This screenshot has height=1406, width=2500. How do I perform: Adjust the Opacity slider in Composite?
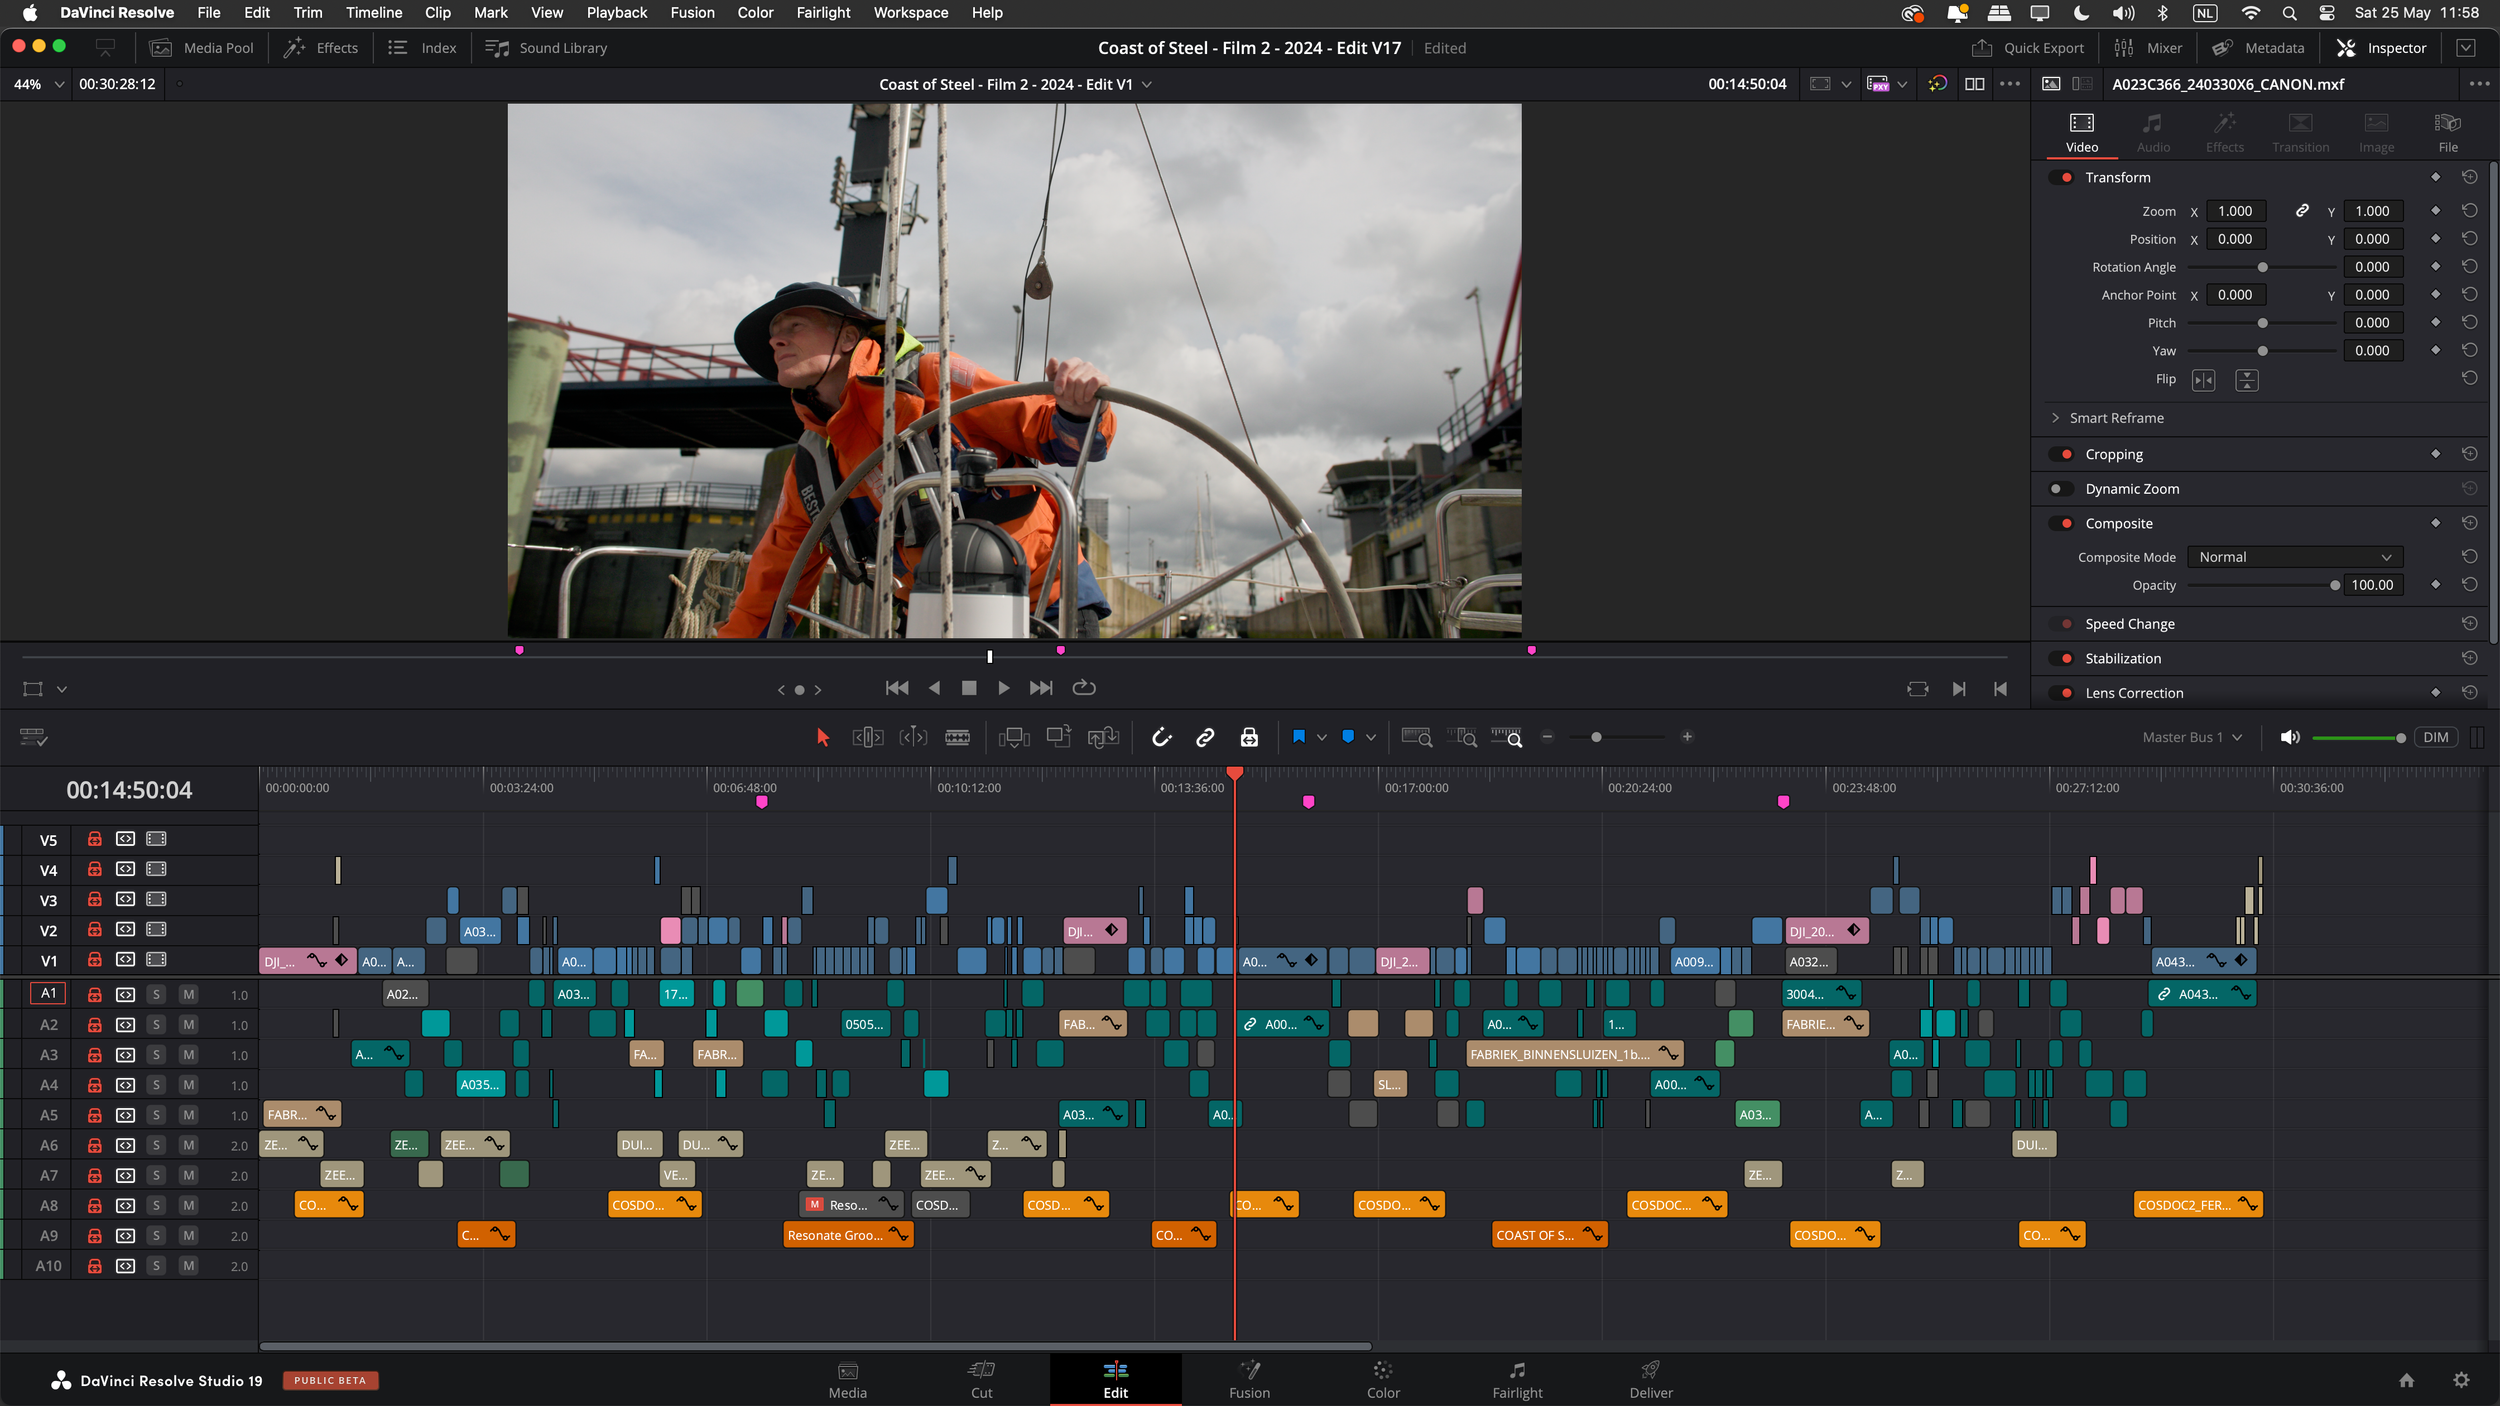(2334, 586)
